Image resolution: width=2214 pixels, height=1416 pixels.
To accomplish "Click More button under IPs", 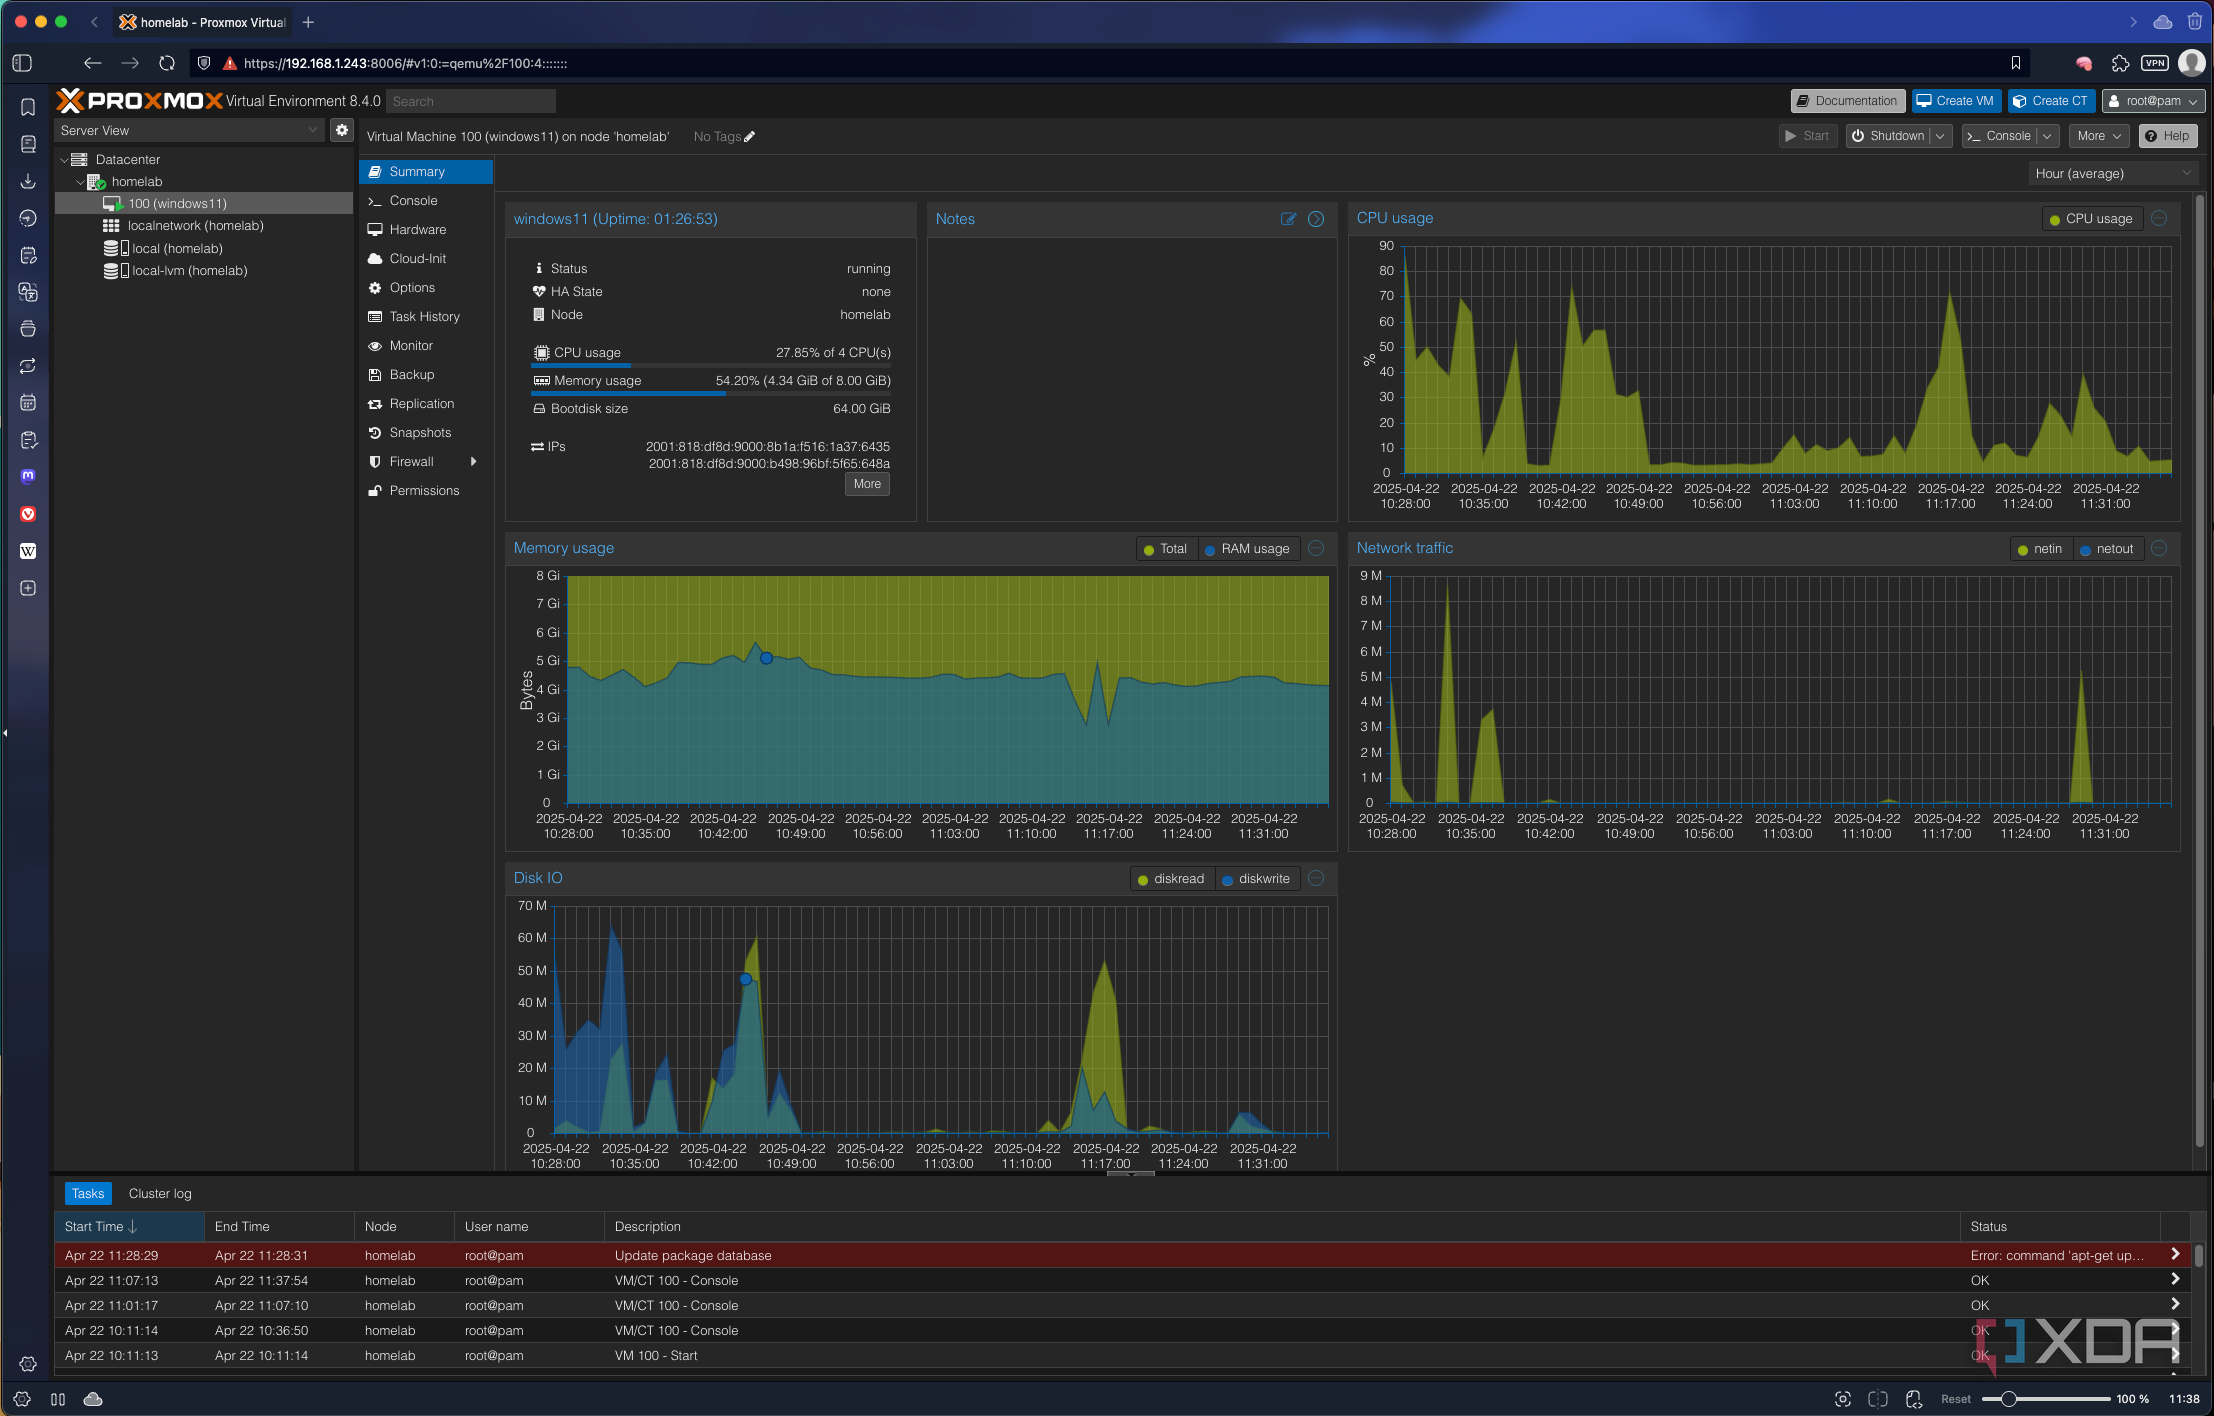I will coord(867,484).
